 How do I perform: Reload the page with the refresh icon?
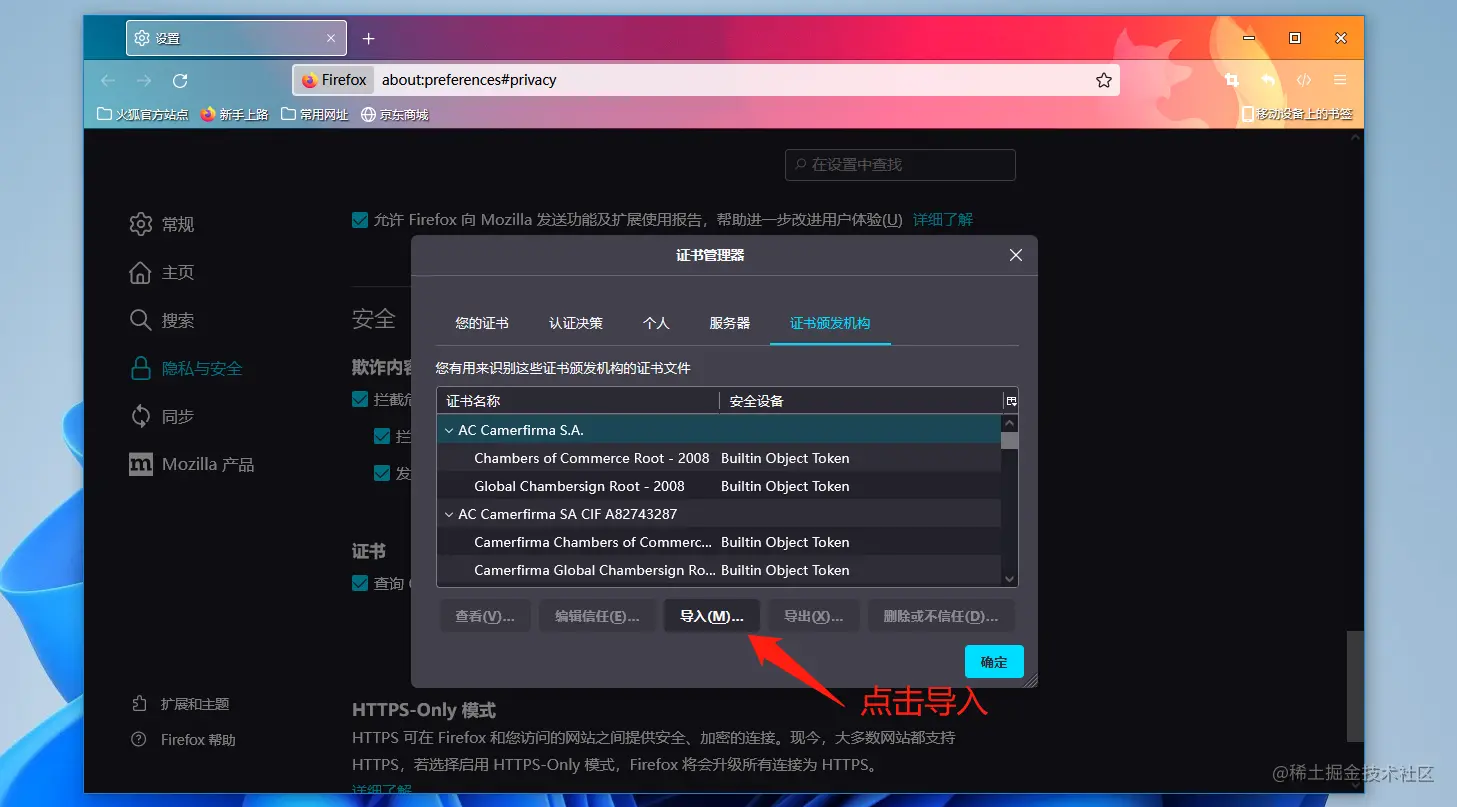(x=180, y=80)
